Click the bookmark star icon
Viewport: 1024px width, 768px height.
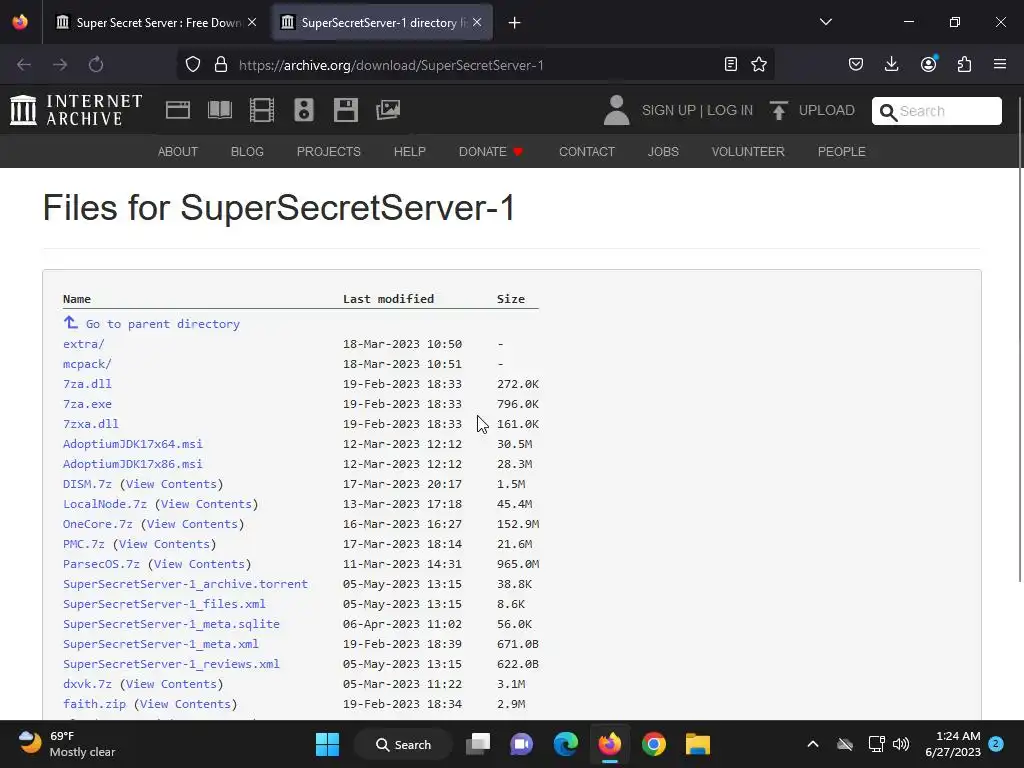(x=759, y=65)
